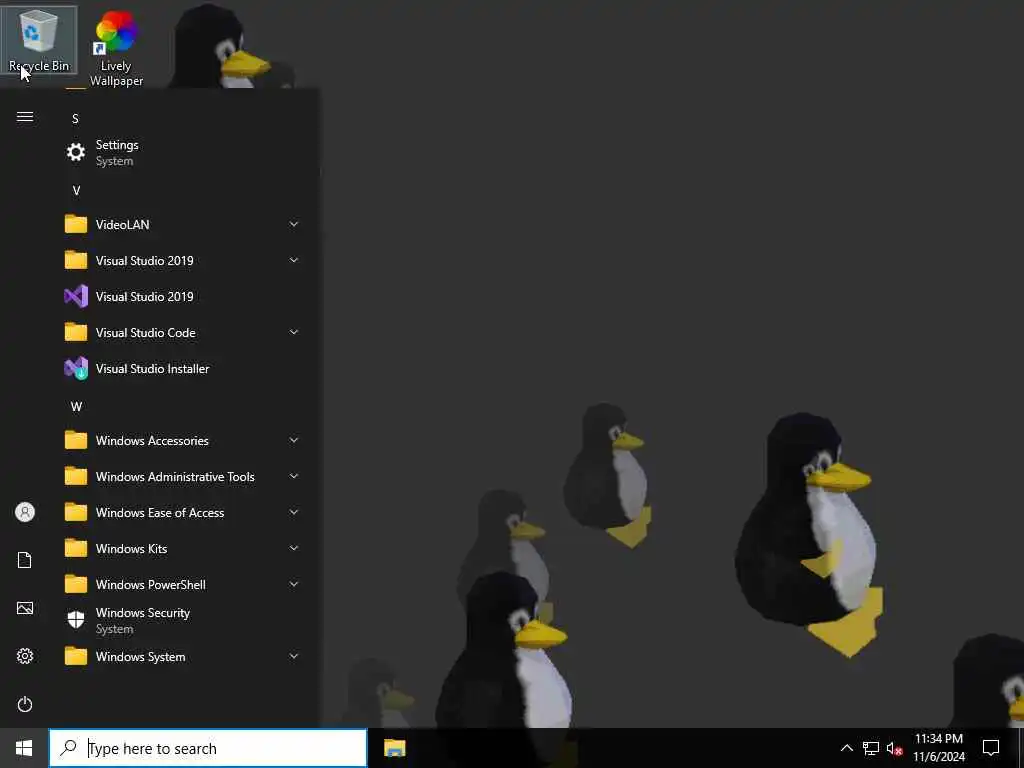Screen dimensions: 1024x768
Task: Click the muted speaker volume icon
Action: click(895, 748)
